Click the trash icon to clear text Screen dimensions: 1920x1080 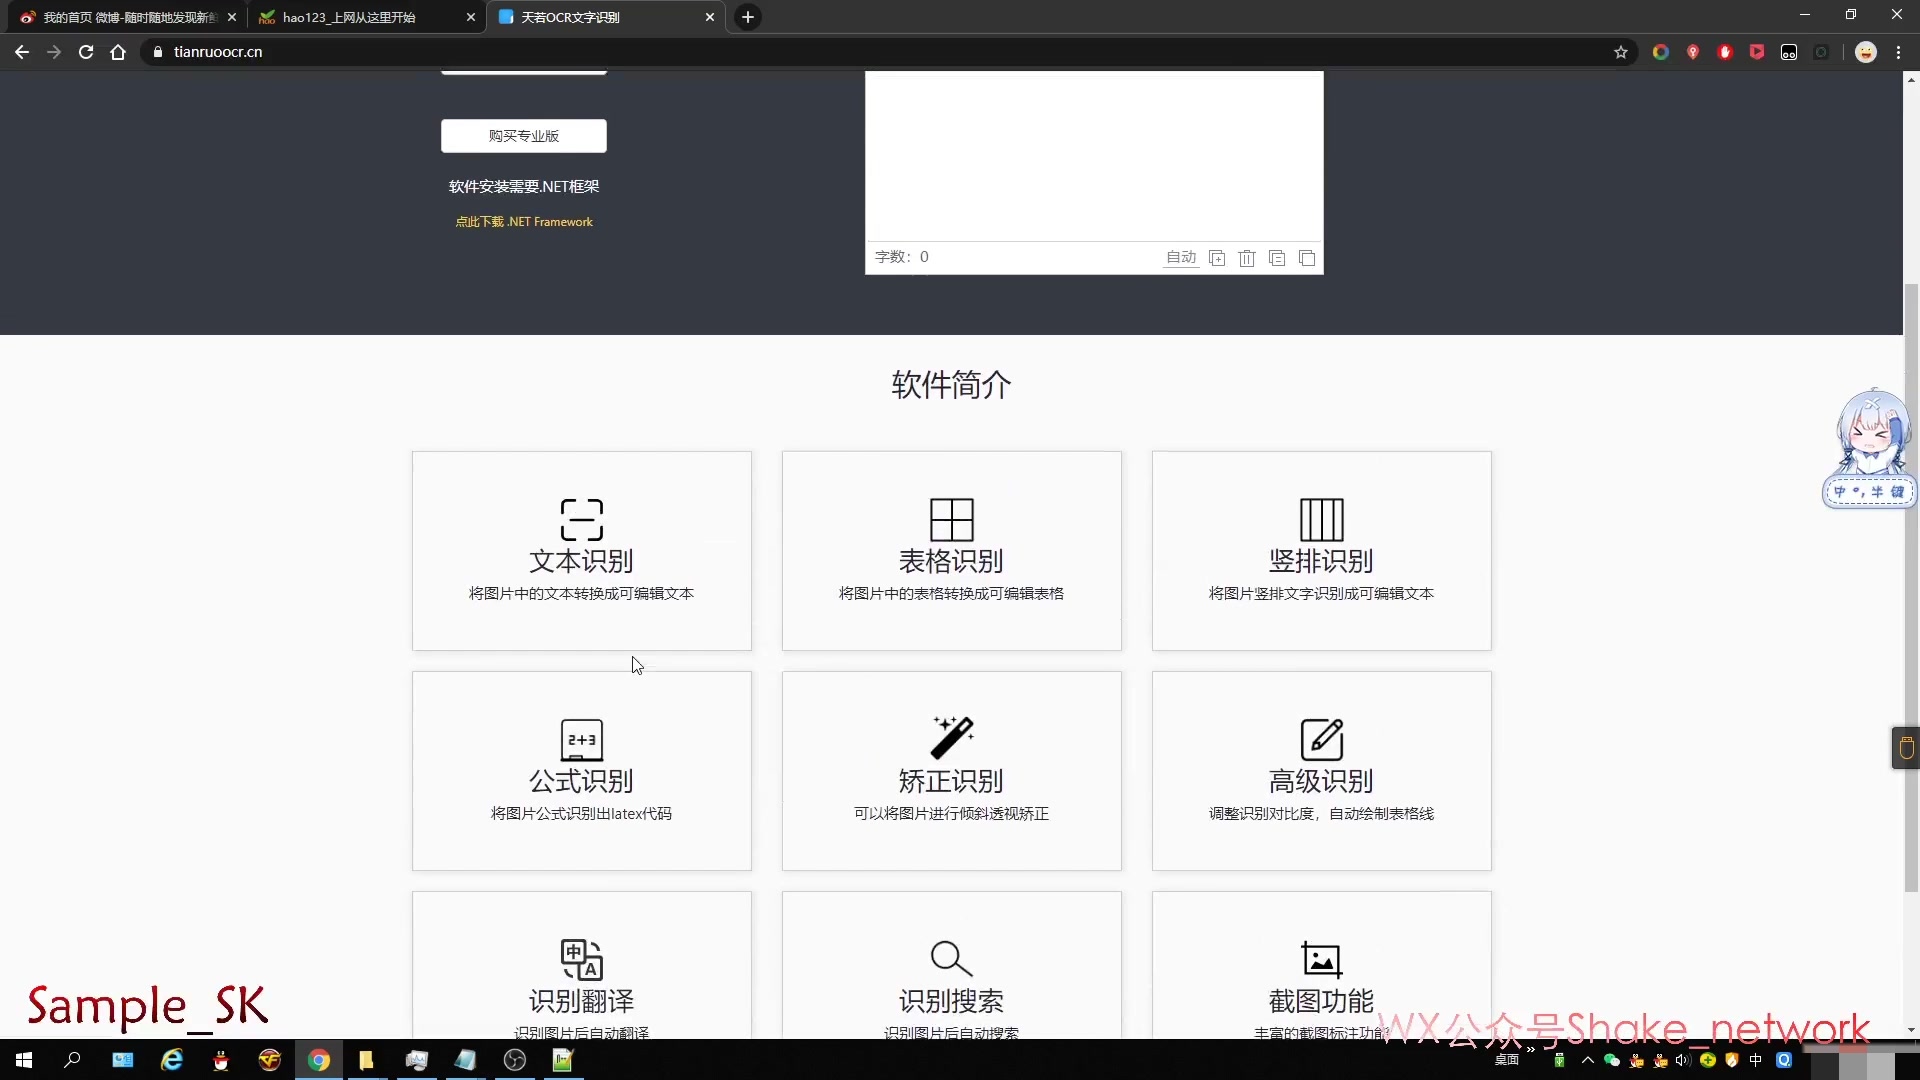click(1247, 258)
